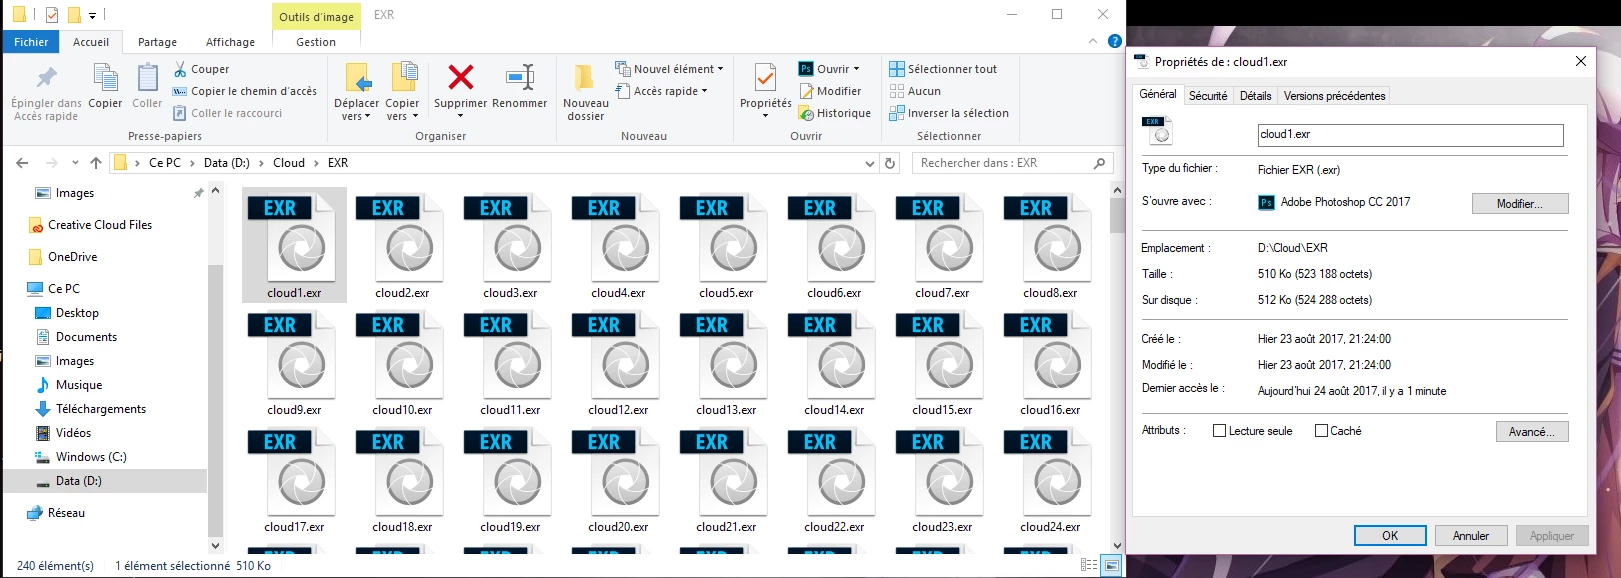Click the Avancé... button
1621x578 pixels.
click(x=1531, y=431)
